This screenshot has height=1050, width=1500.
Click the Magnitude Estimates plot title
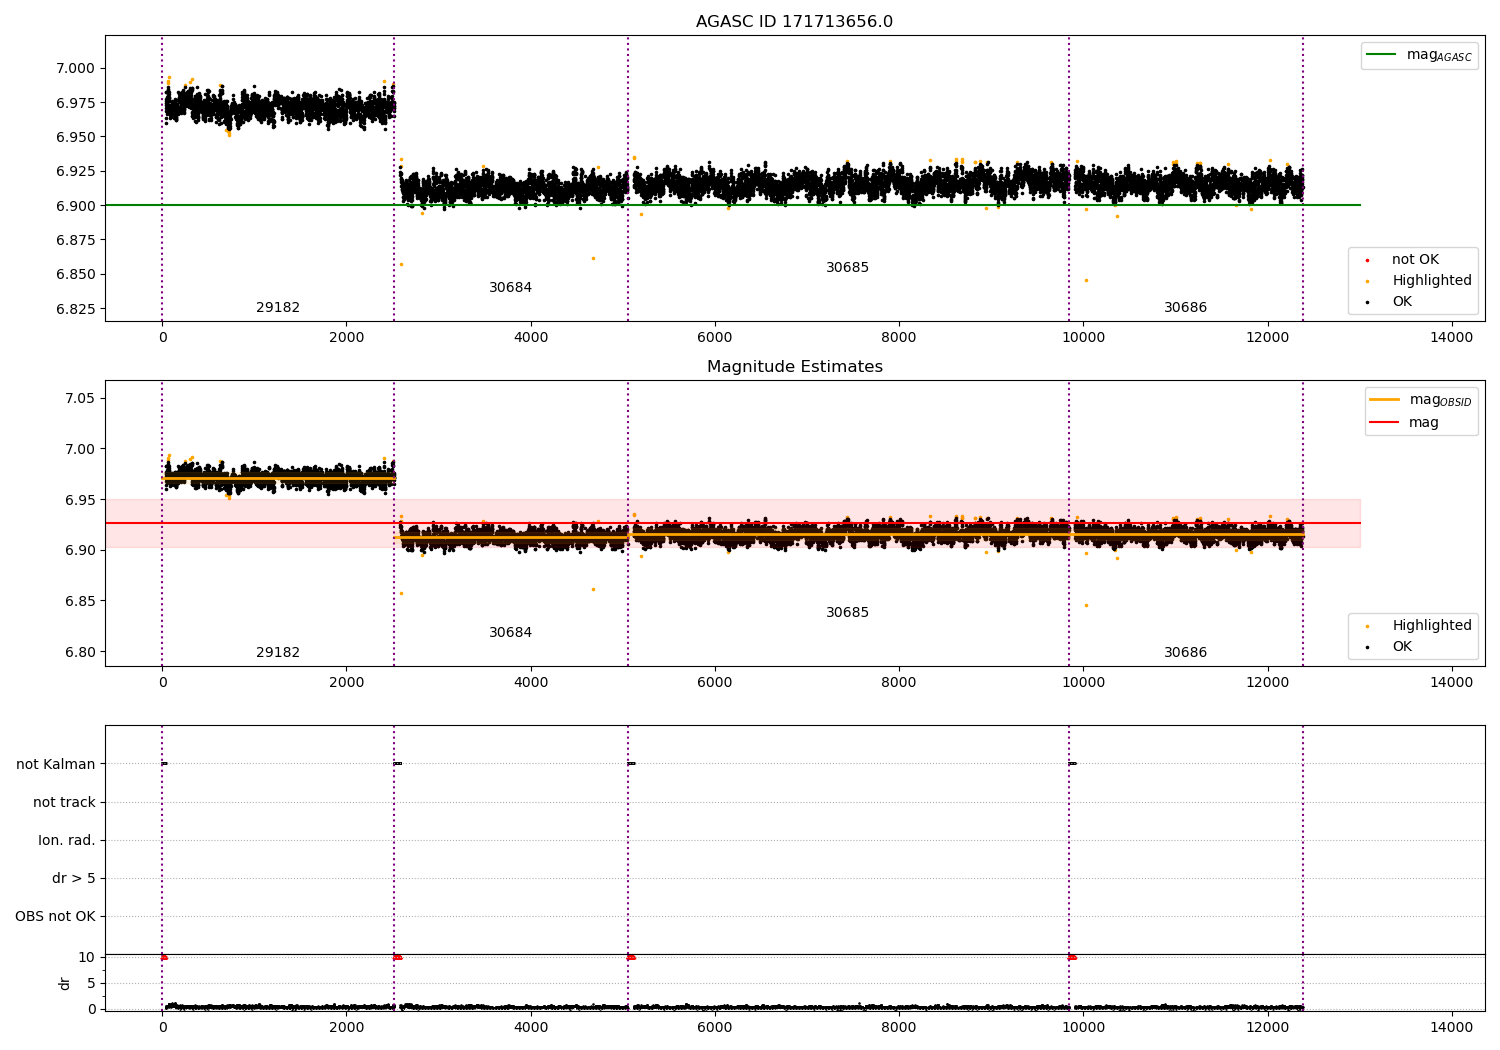[794, 367]
